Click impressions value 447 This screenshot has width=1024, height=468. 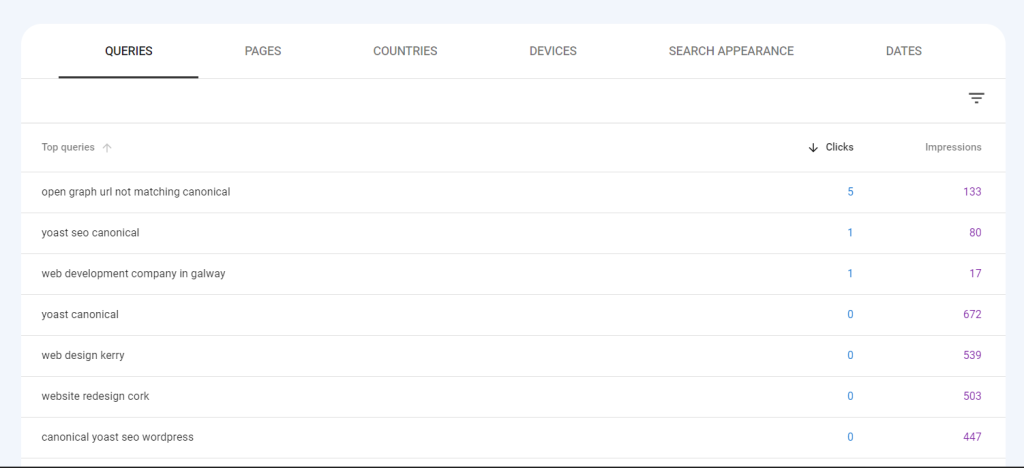pyautogui.click(x=972, y=437)
